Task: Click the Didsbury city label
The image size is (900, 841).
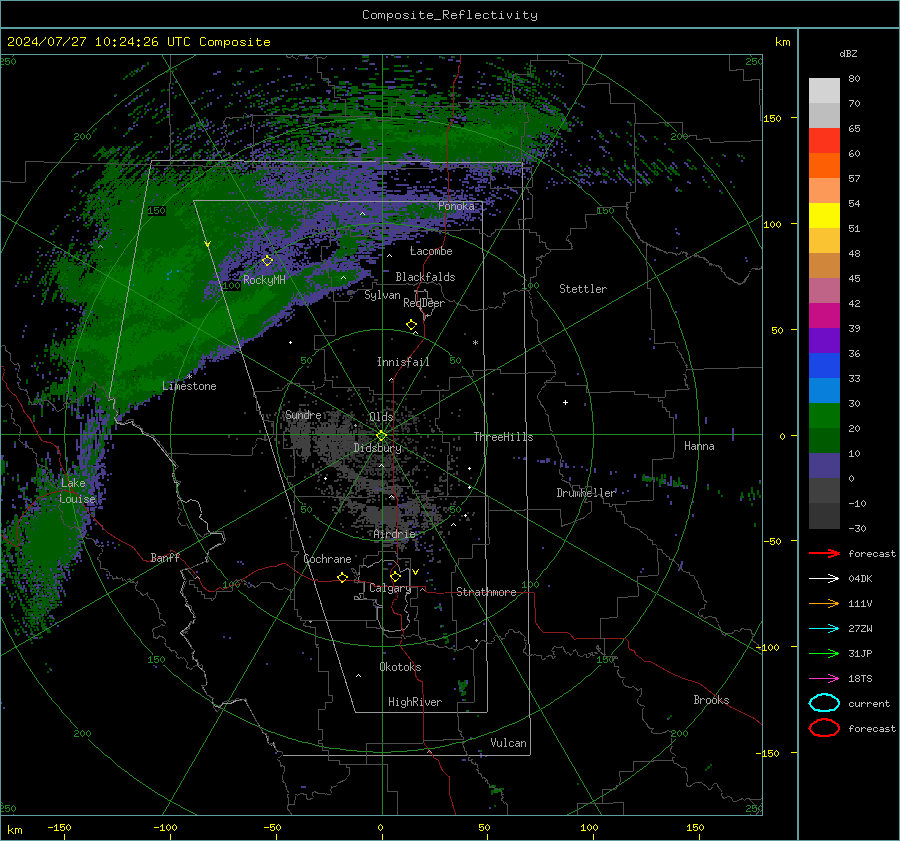Action: pyautogui.click(x=377, y=448)
